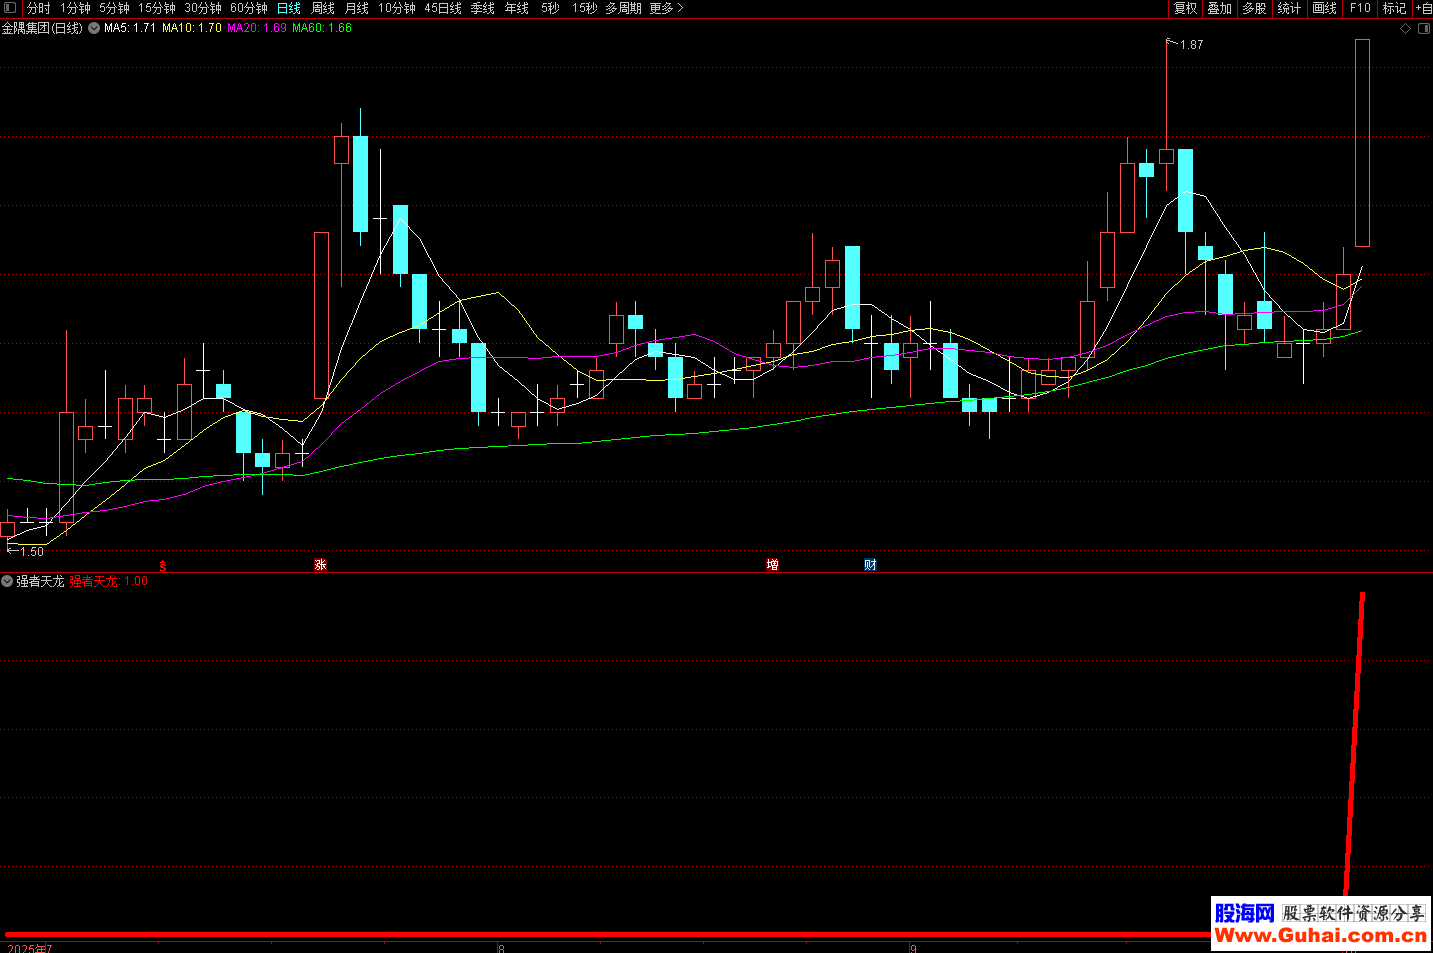Screen dimensions: 1433x953
Task: Switch to 年线 yearly tab
Action: coord(516,8)
